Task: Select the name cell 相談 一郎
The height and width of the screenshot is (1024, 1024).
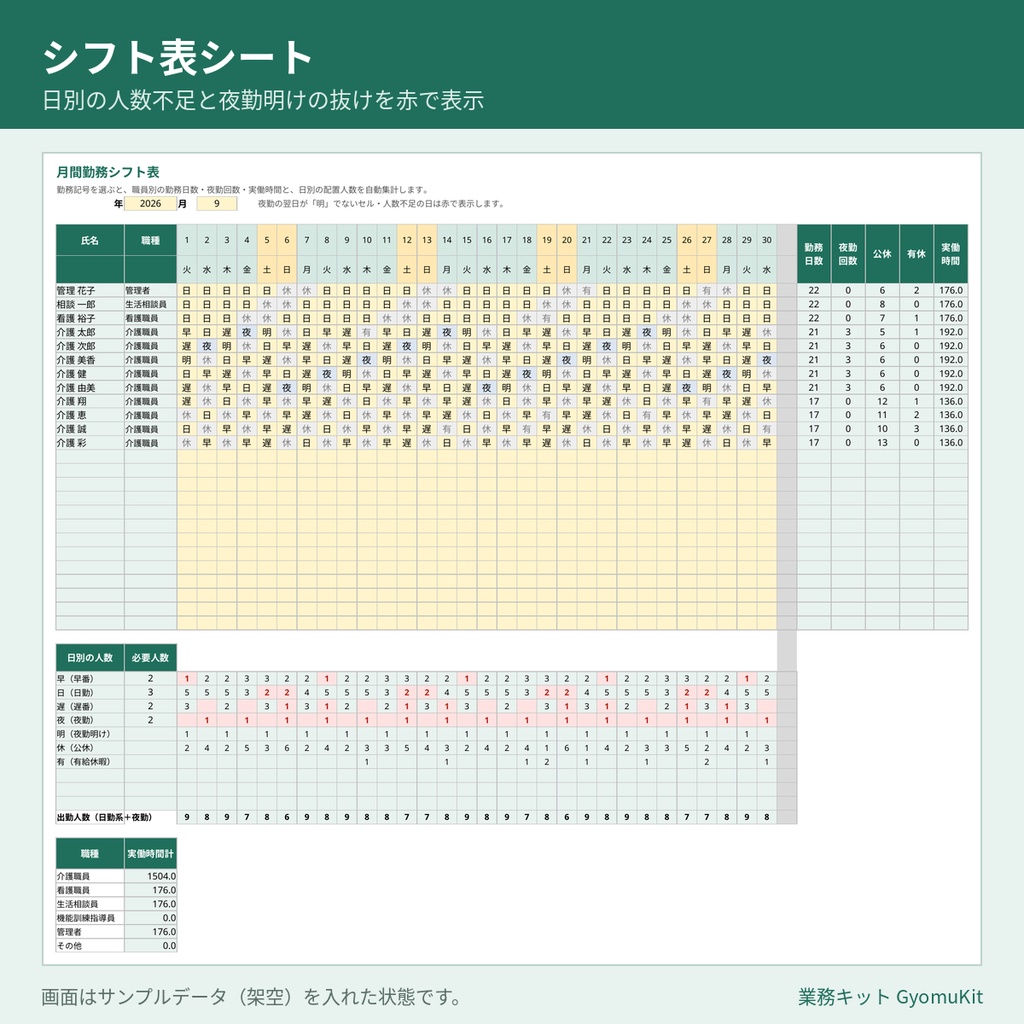Action: tap(90, 304)
